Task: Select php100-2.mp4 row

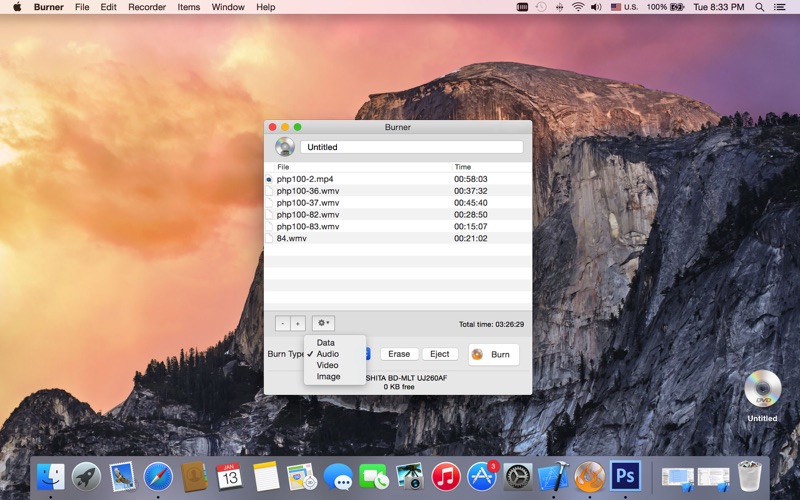Action: point(398,179)
